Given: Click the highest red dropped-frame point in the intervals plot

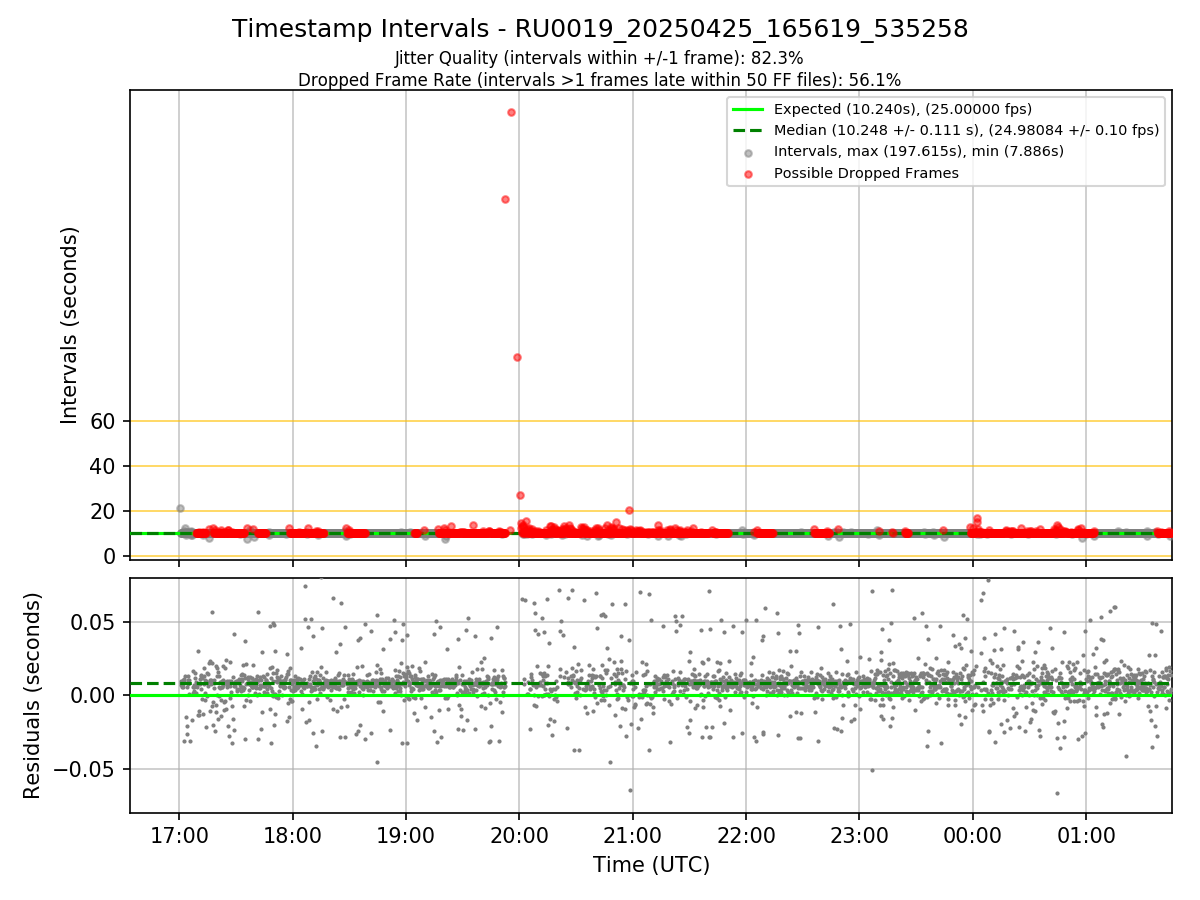Looking at the screenshot, I should tap(511, 112).
